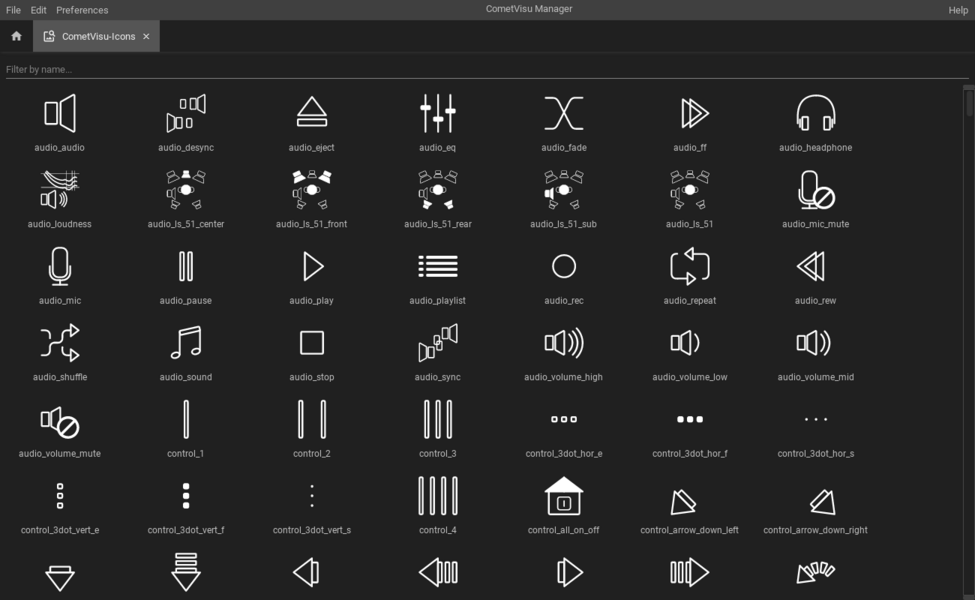The width and height of the screenshot is (975, 600).
Task: Pick the audio_rec circle icon
Action: coord(563,266)
